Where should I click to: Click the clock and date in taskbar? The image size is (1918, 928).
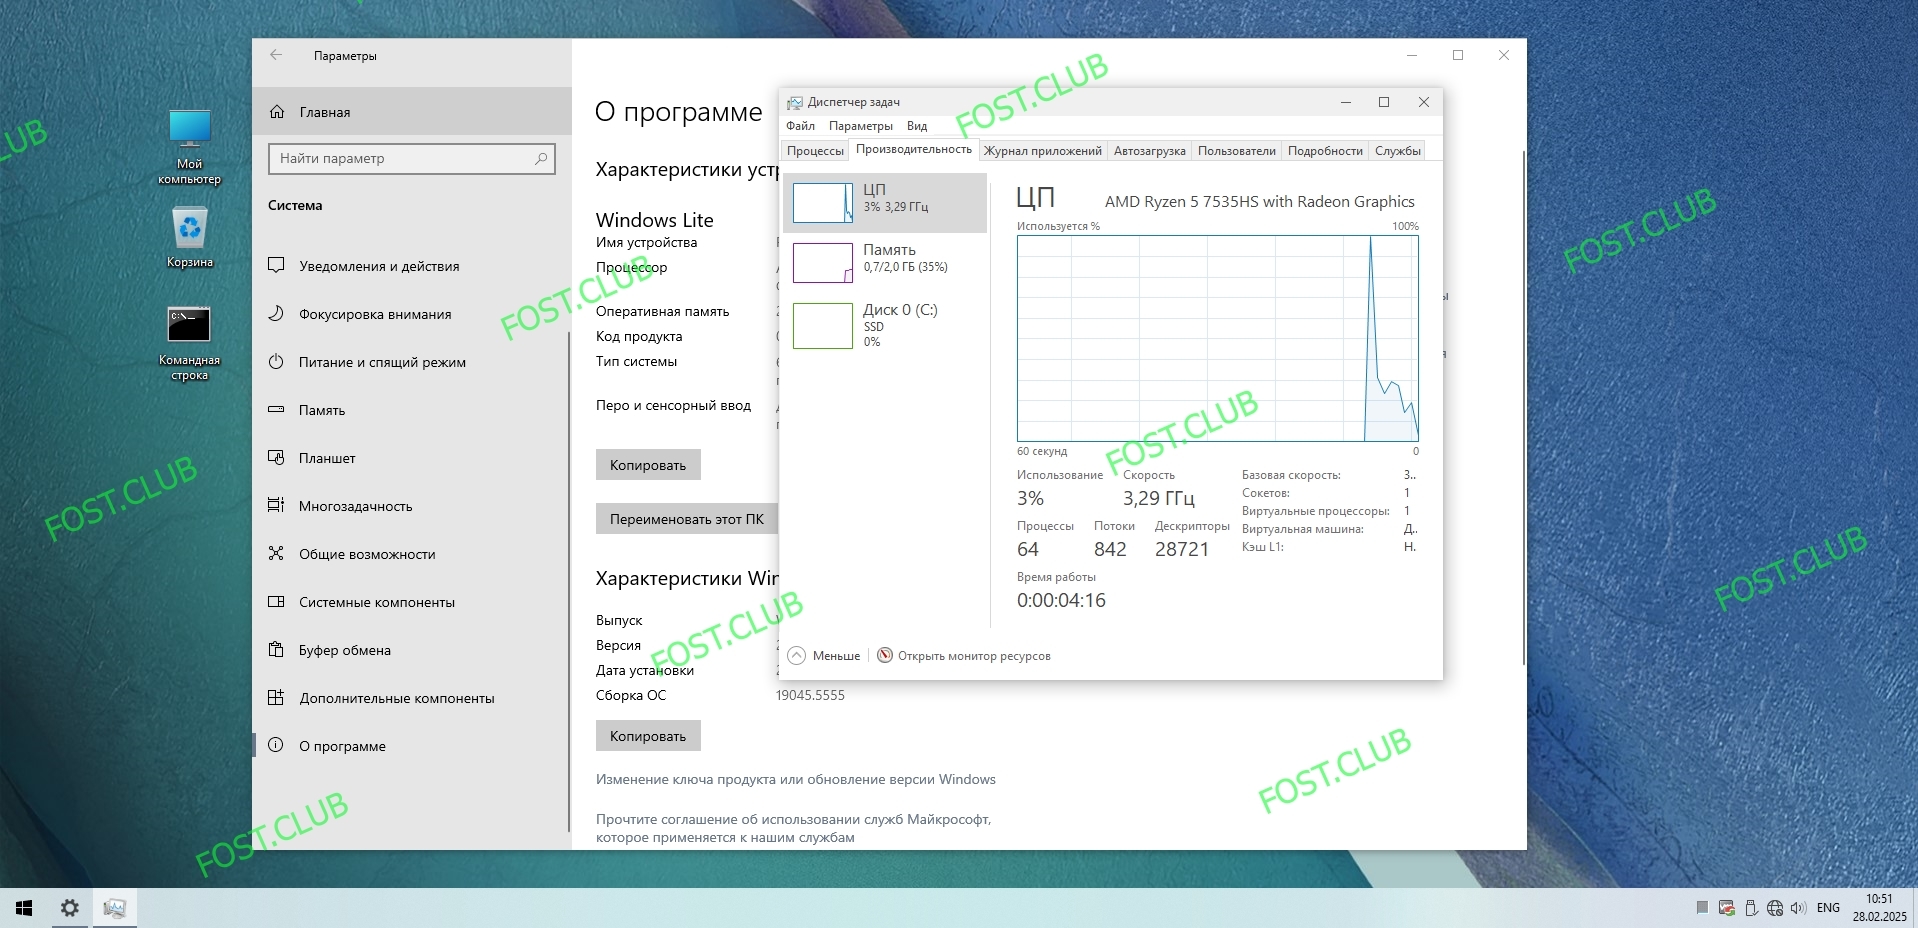[x=1879, y=908]
